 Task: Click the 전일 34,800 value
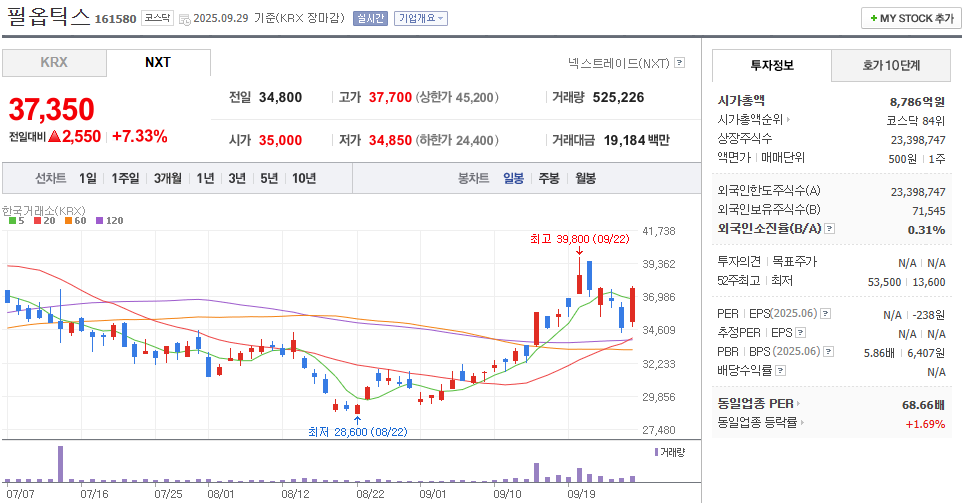281,97
